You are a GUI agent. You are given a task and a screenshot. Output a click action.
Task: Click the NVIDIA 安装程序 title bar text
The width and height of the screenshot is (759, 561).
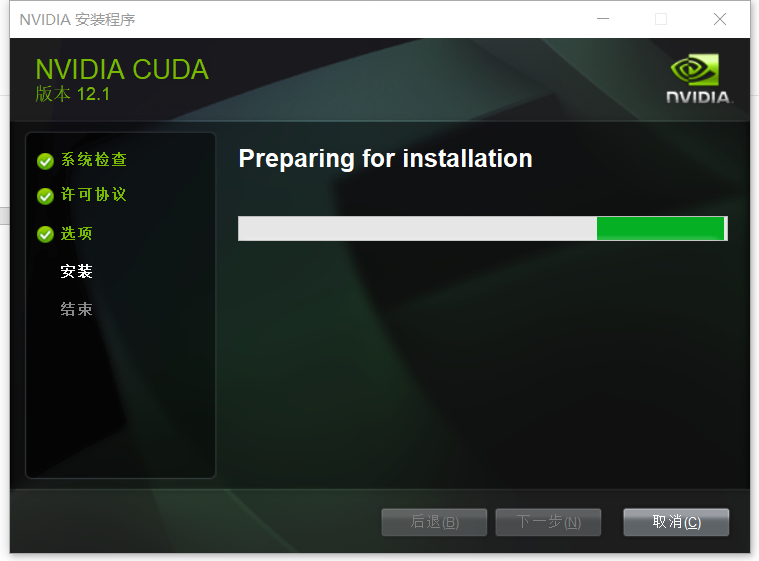(x=77, y=19)
